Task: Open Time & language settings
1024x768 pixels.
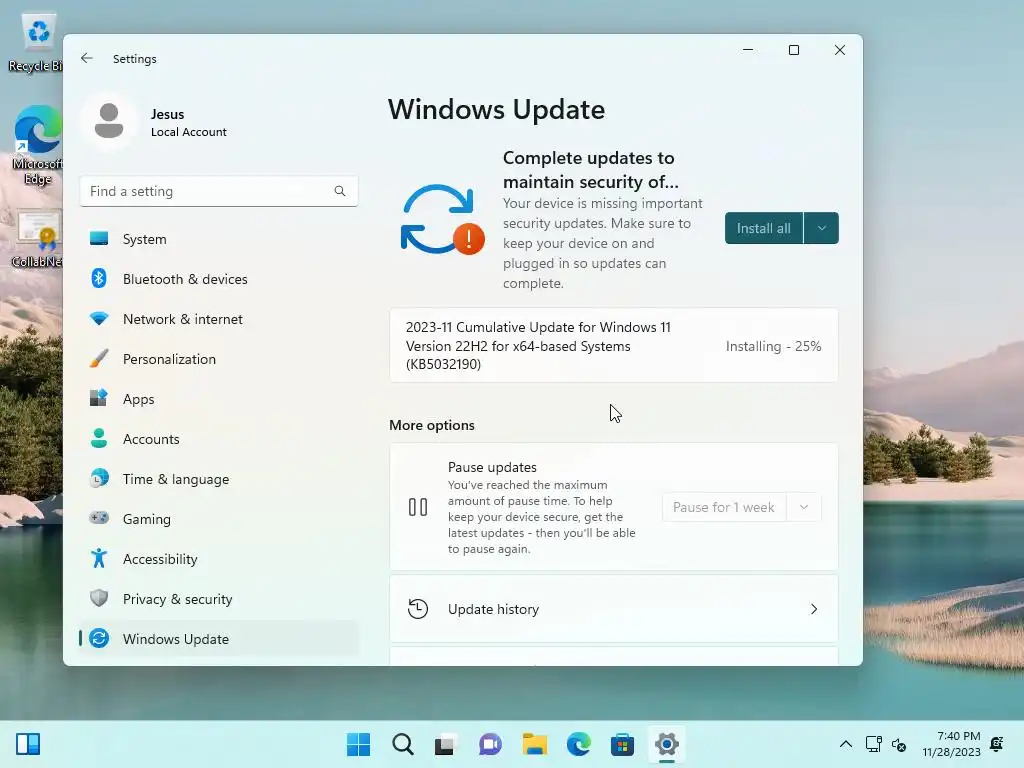Action: pos(218,479)
